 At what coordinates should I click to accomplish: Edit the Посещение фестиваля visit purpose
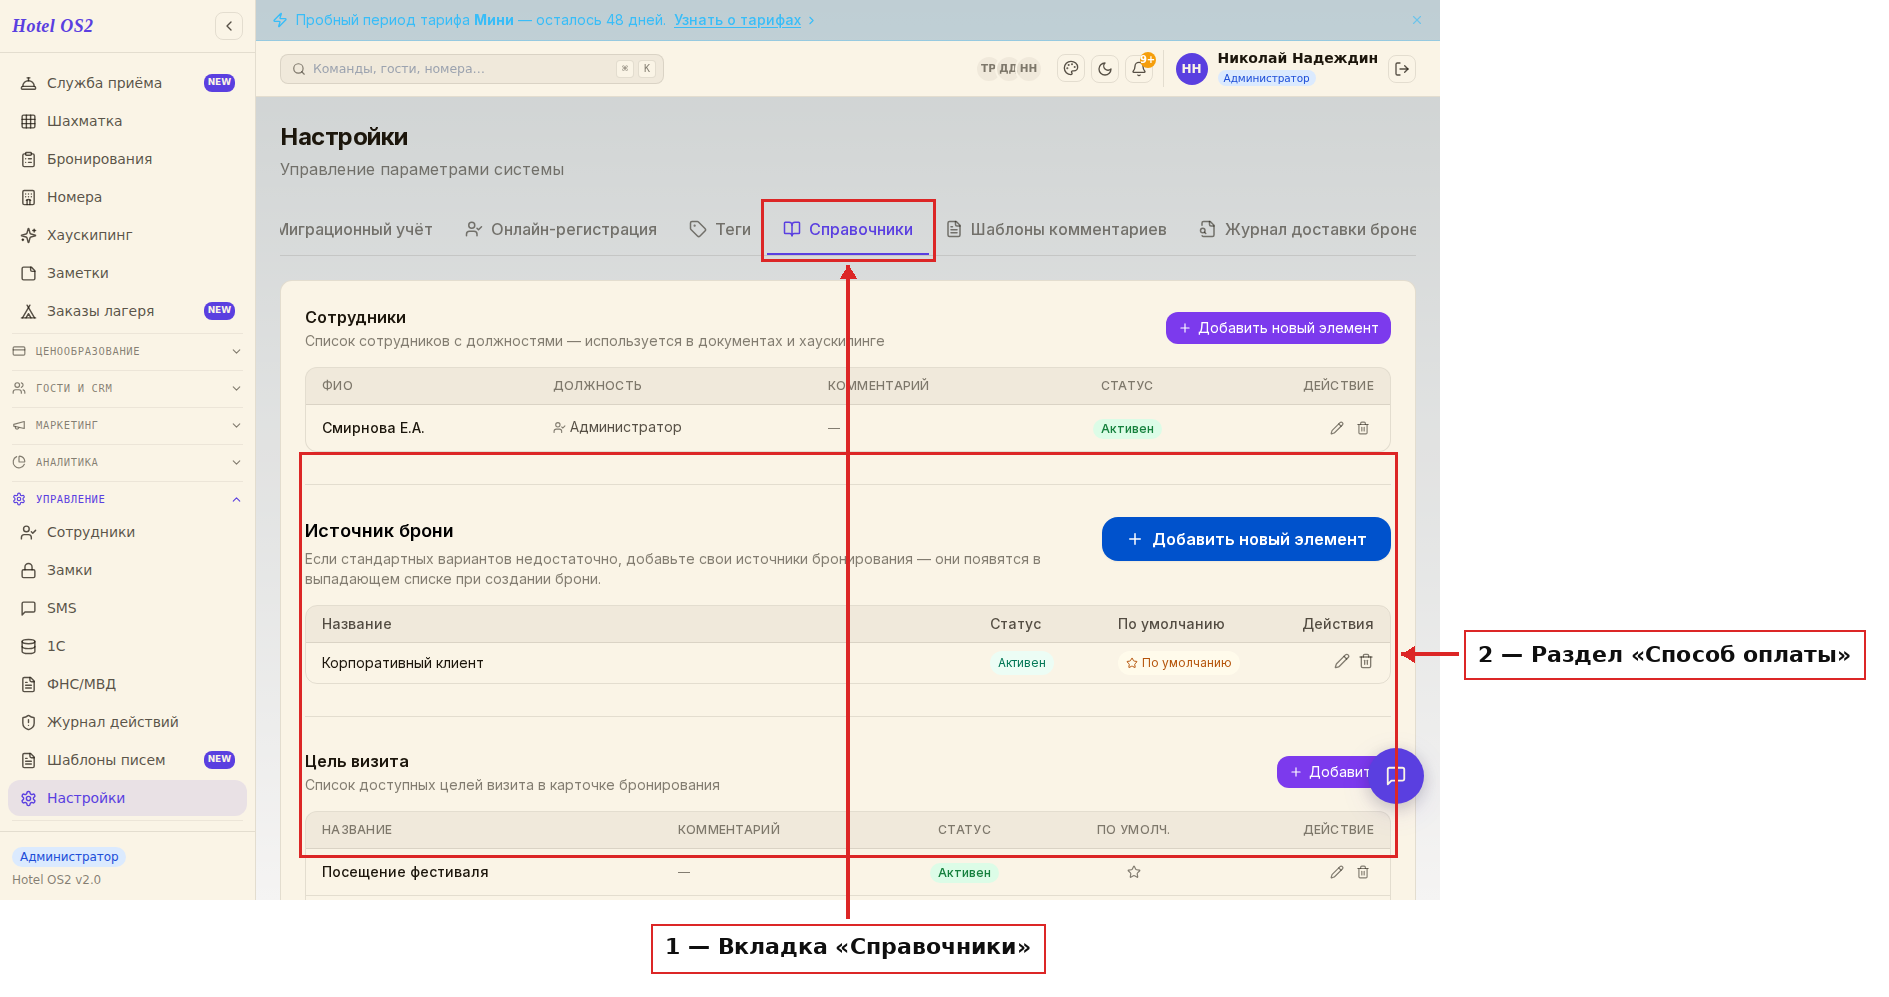click(1337, 872)
